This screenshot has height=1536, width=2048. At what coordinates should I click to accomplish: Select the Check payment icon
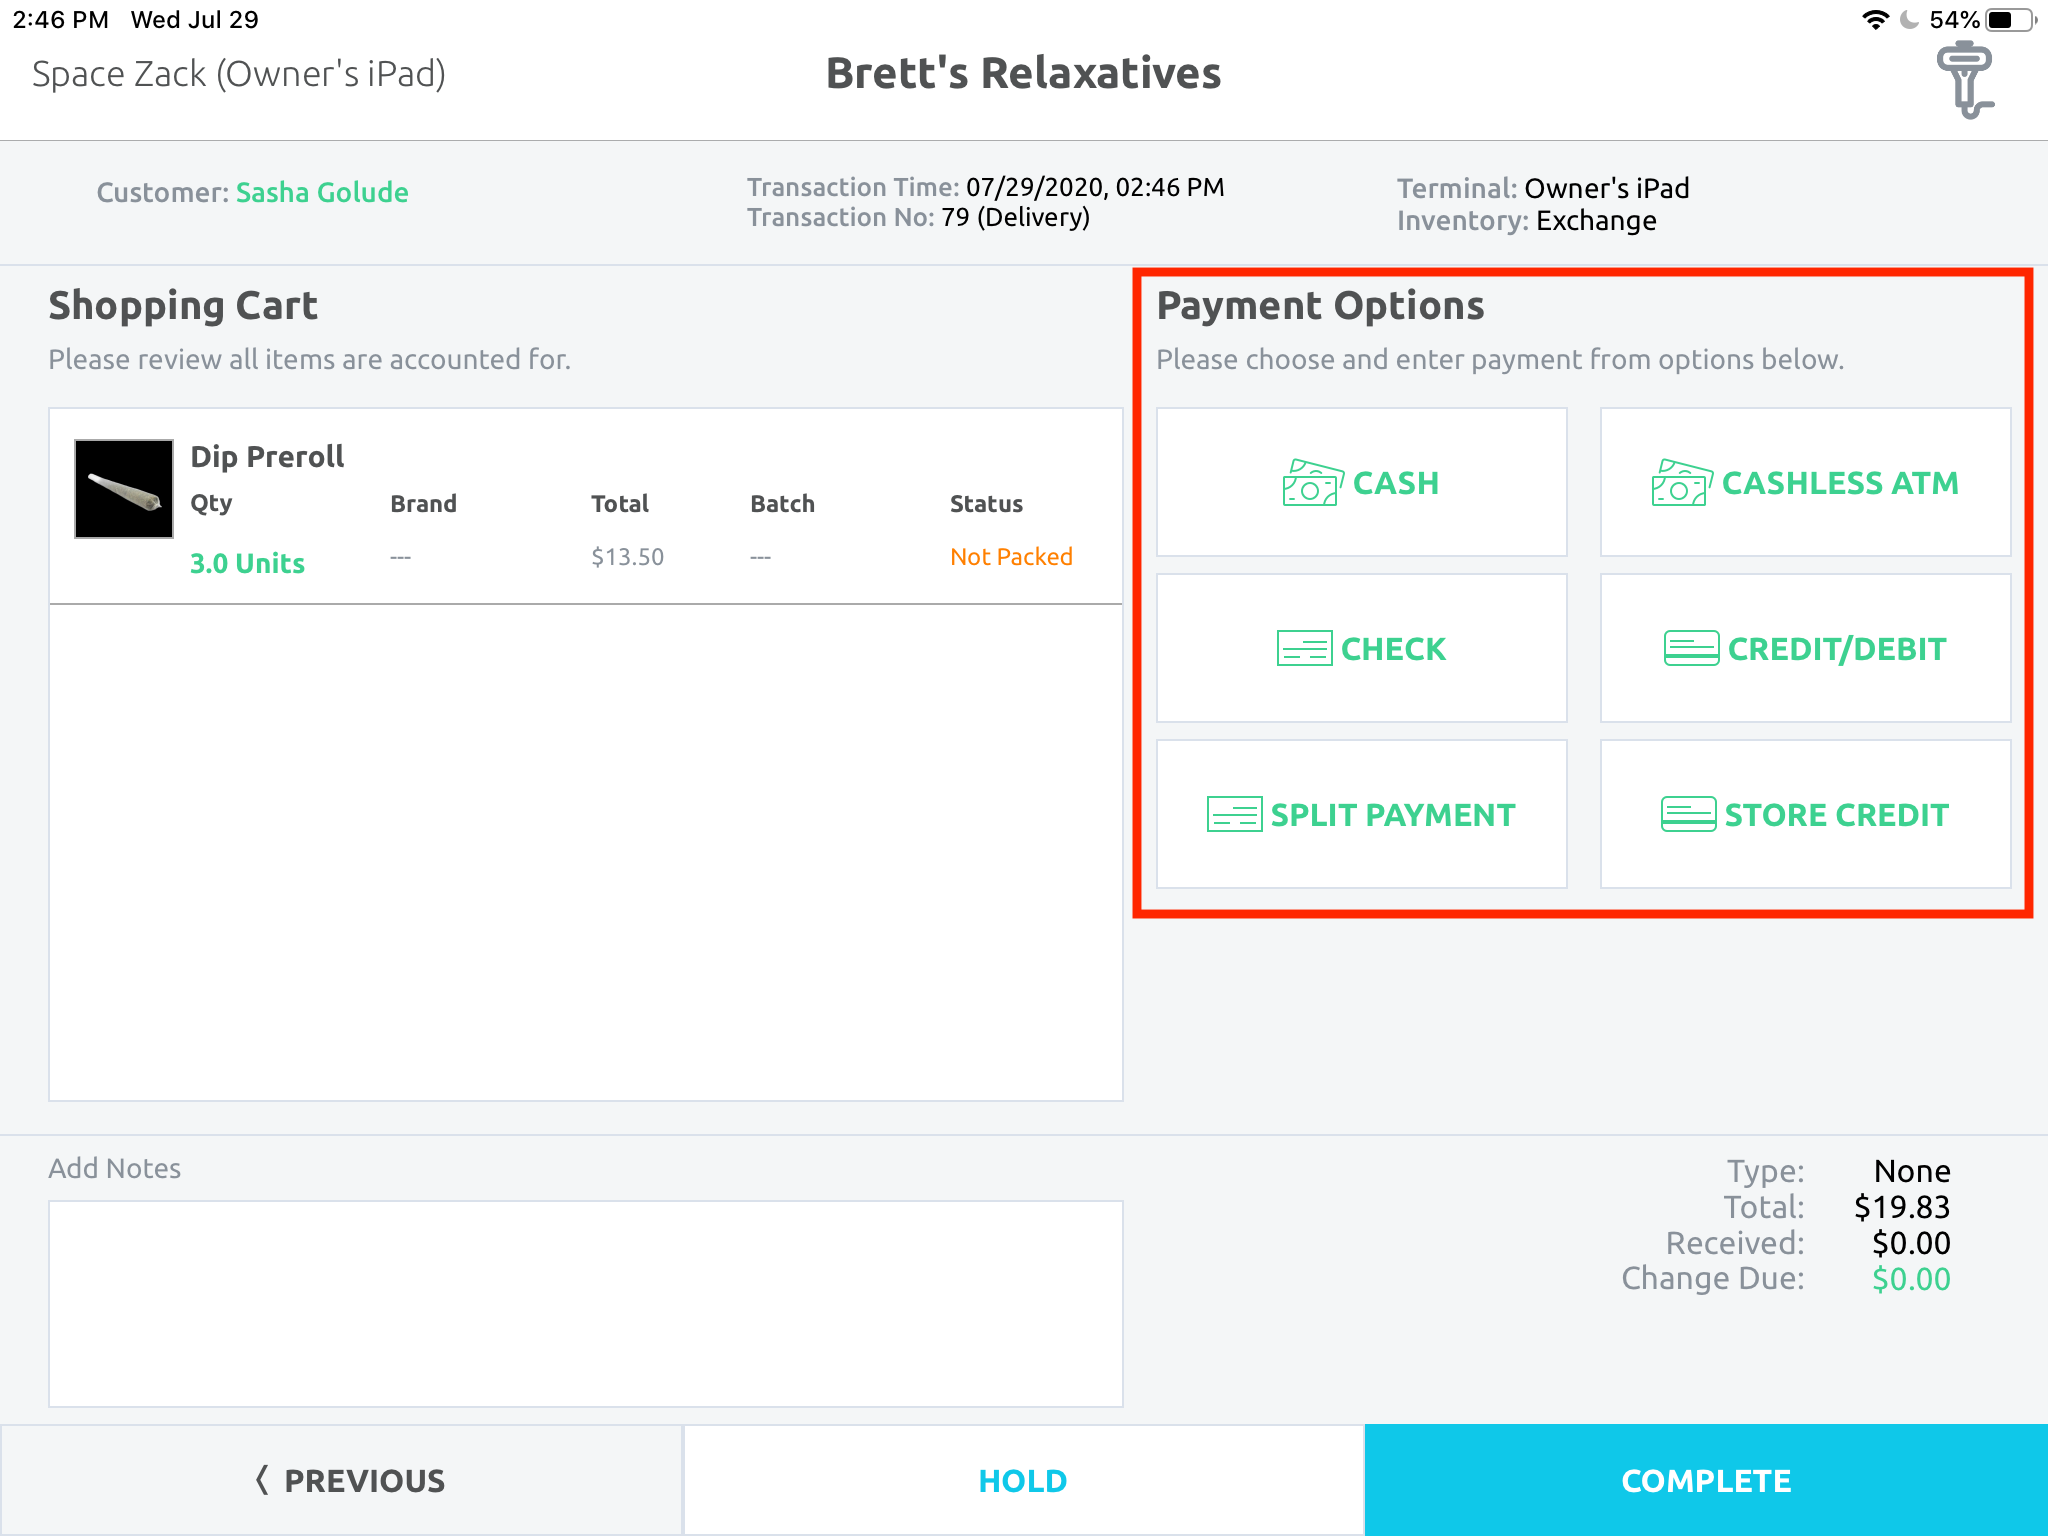point(1303,648)
